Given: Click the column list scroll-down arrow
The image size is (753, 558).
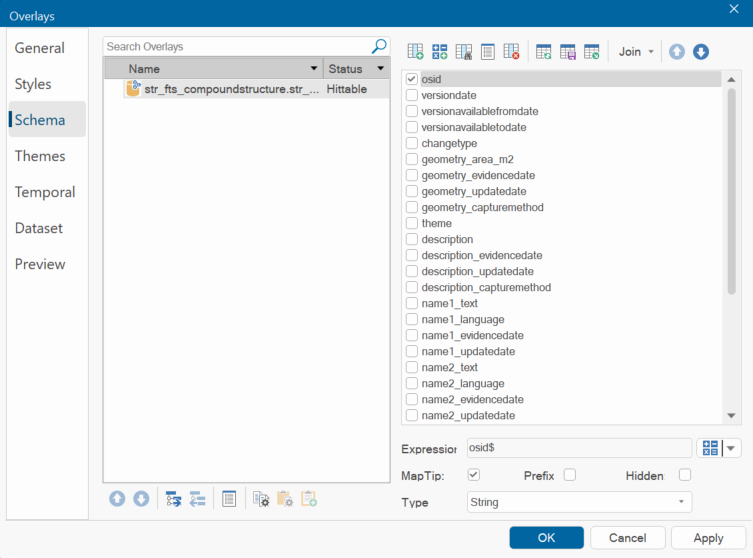Looking at the screenshot, I should point(731,415).
